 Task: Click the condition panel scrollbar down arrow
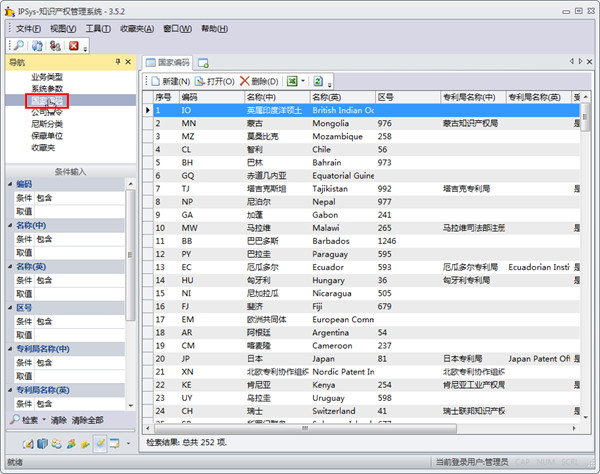pos(130,406)
